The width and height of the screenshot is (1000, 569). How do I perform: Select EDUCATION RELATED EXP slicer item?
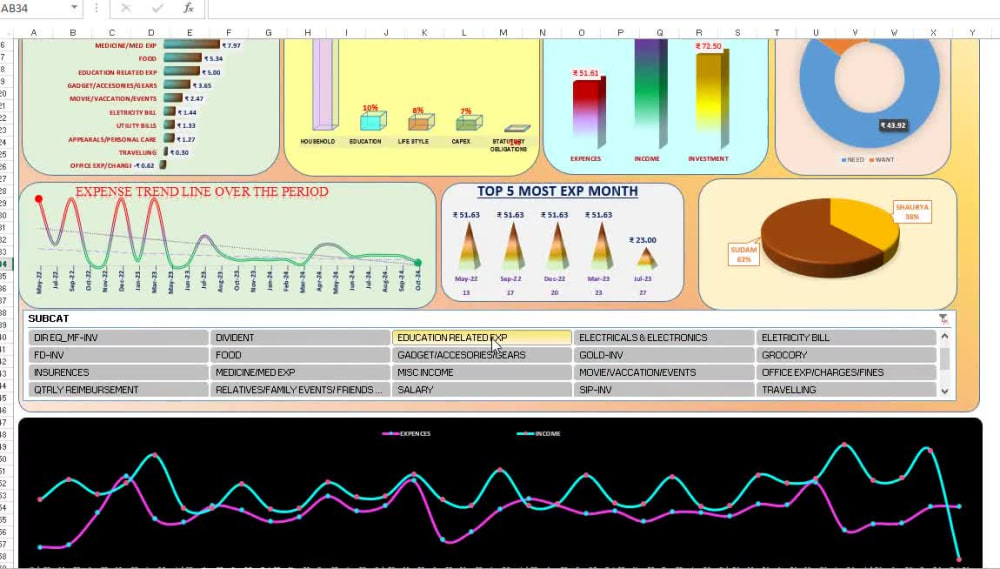[482, 337]
